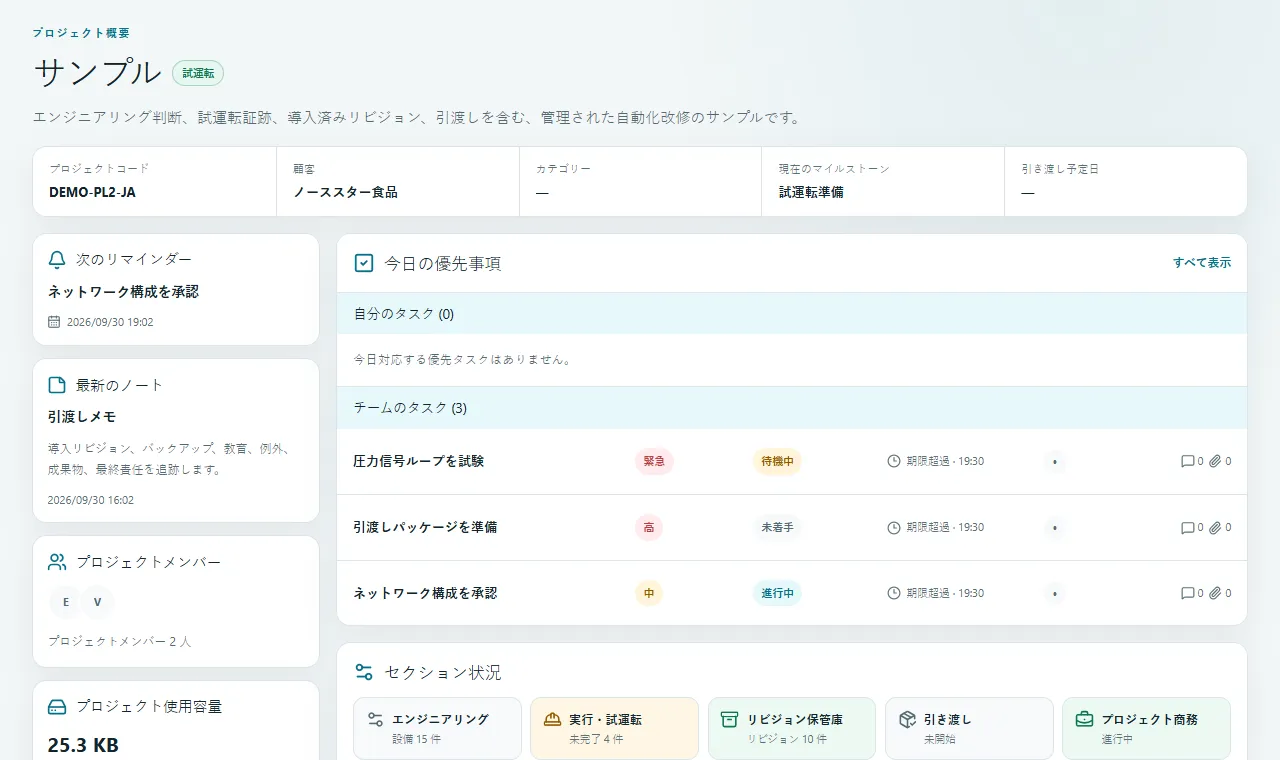The height and width of the screenshot is (760, 1280).
Task: Click the paperclip icon in ネットワーク構成を承認 task row
Action: (1215, 593)
